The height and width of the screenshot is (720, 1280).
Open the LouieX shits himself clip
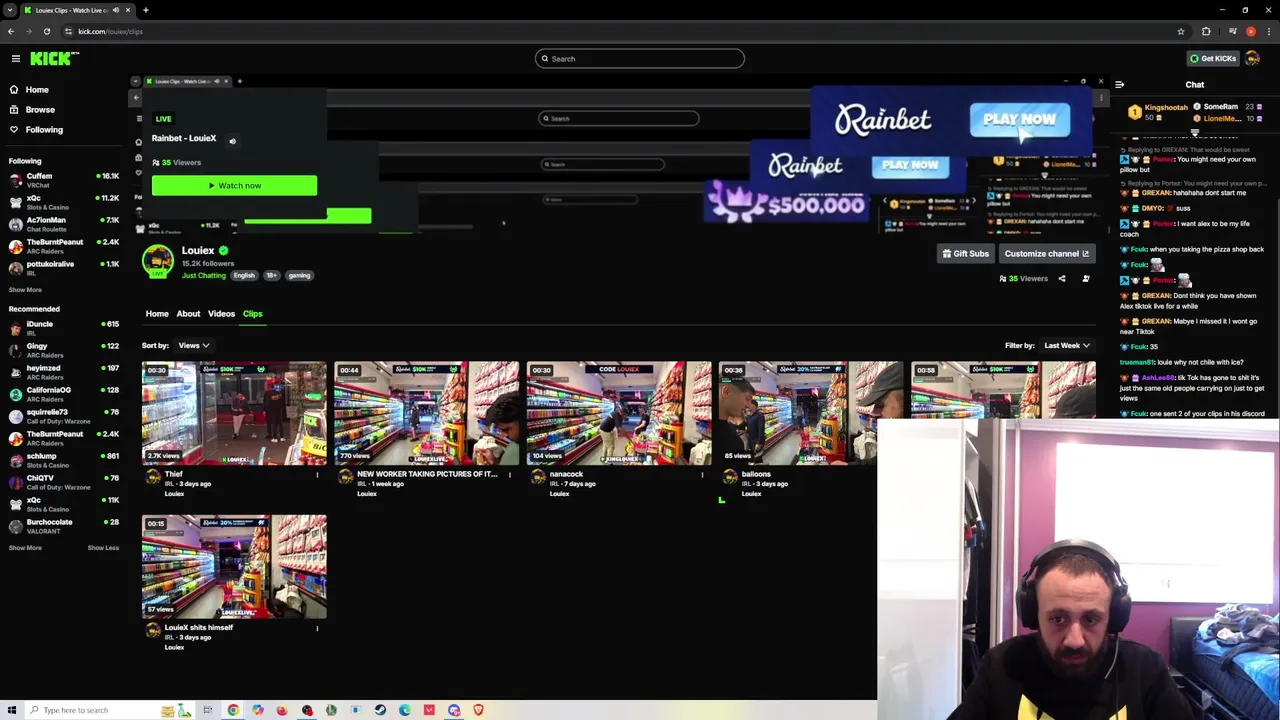(x=234, y=568)
